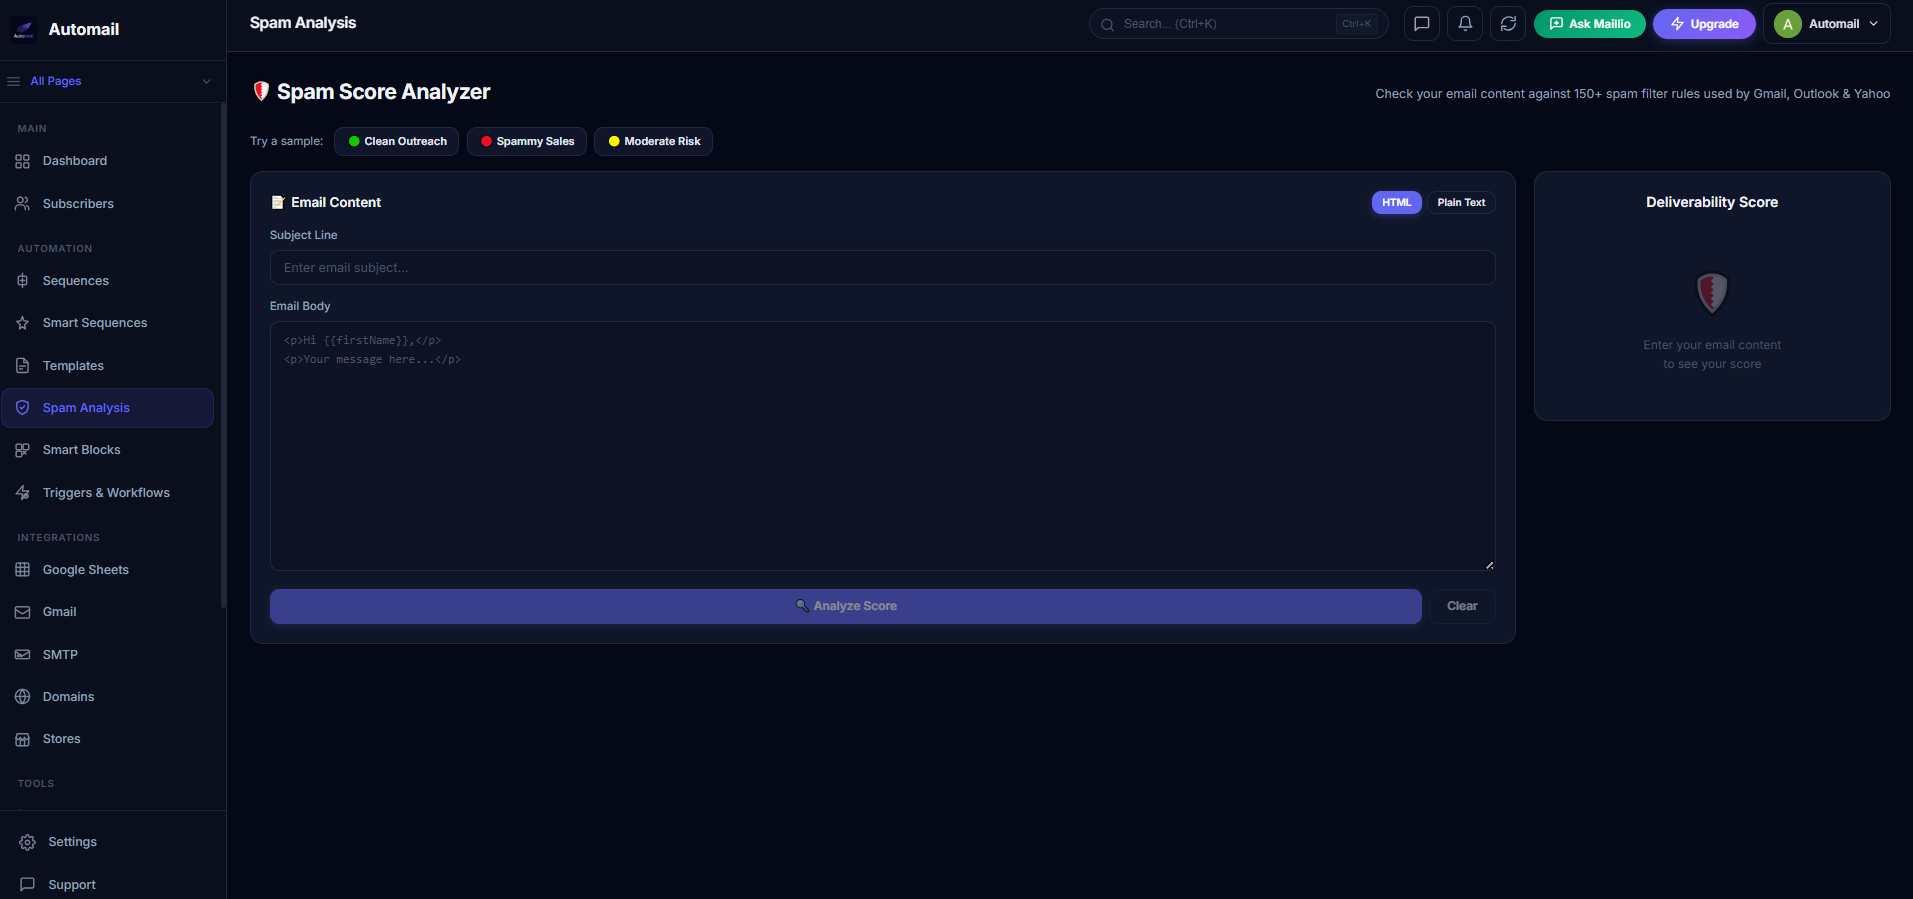Click the sidebar vertical scrollbar

tap(223, 355)
